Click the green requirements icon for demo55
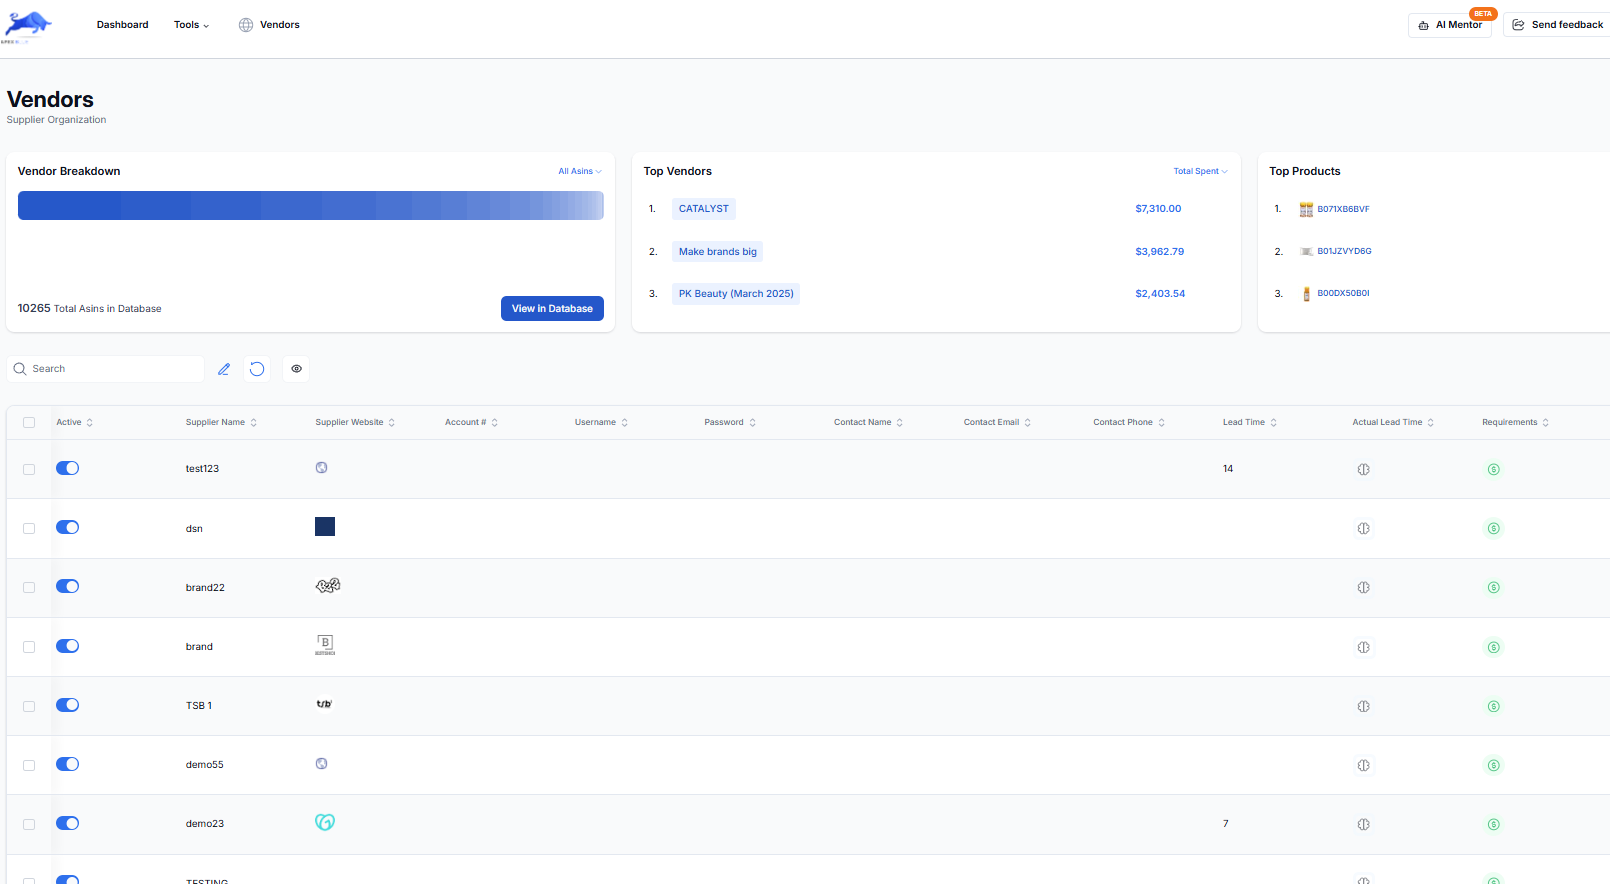Image resolution: width=1610 pixels, height=884 pixels. [x=1493, y=765]
